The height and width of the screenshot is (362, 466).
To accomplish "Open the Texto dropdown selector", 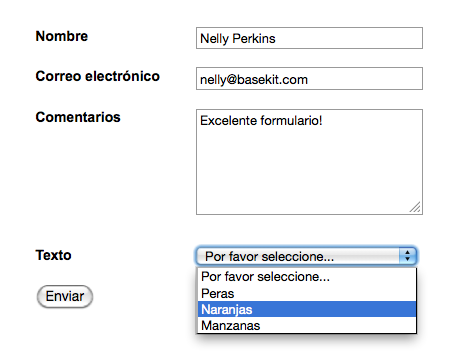I will pos(306,256).
